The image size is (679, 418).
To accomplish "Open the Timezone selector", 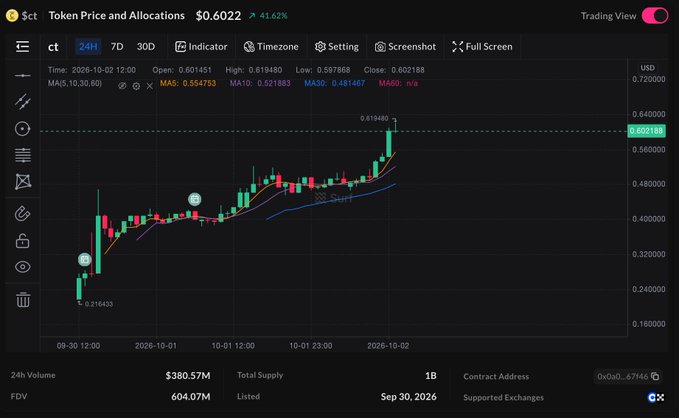I will pyautogui.click(x=271, y=46).
